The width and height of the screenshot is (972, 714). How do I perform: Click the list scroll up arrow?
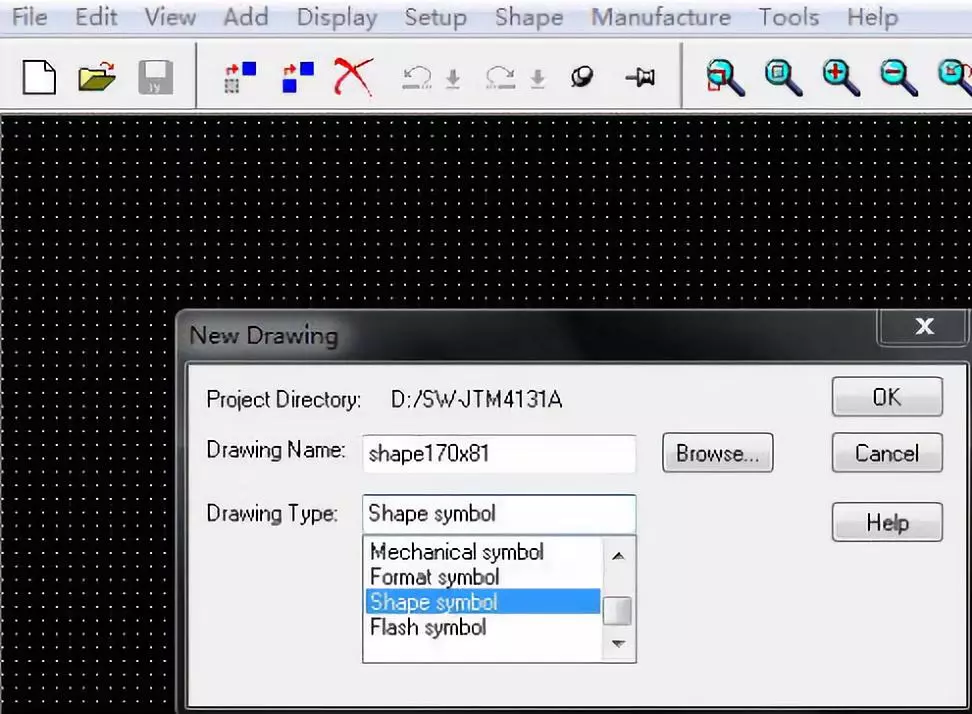618,556
